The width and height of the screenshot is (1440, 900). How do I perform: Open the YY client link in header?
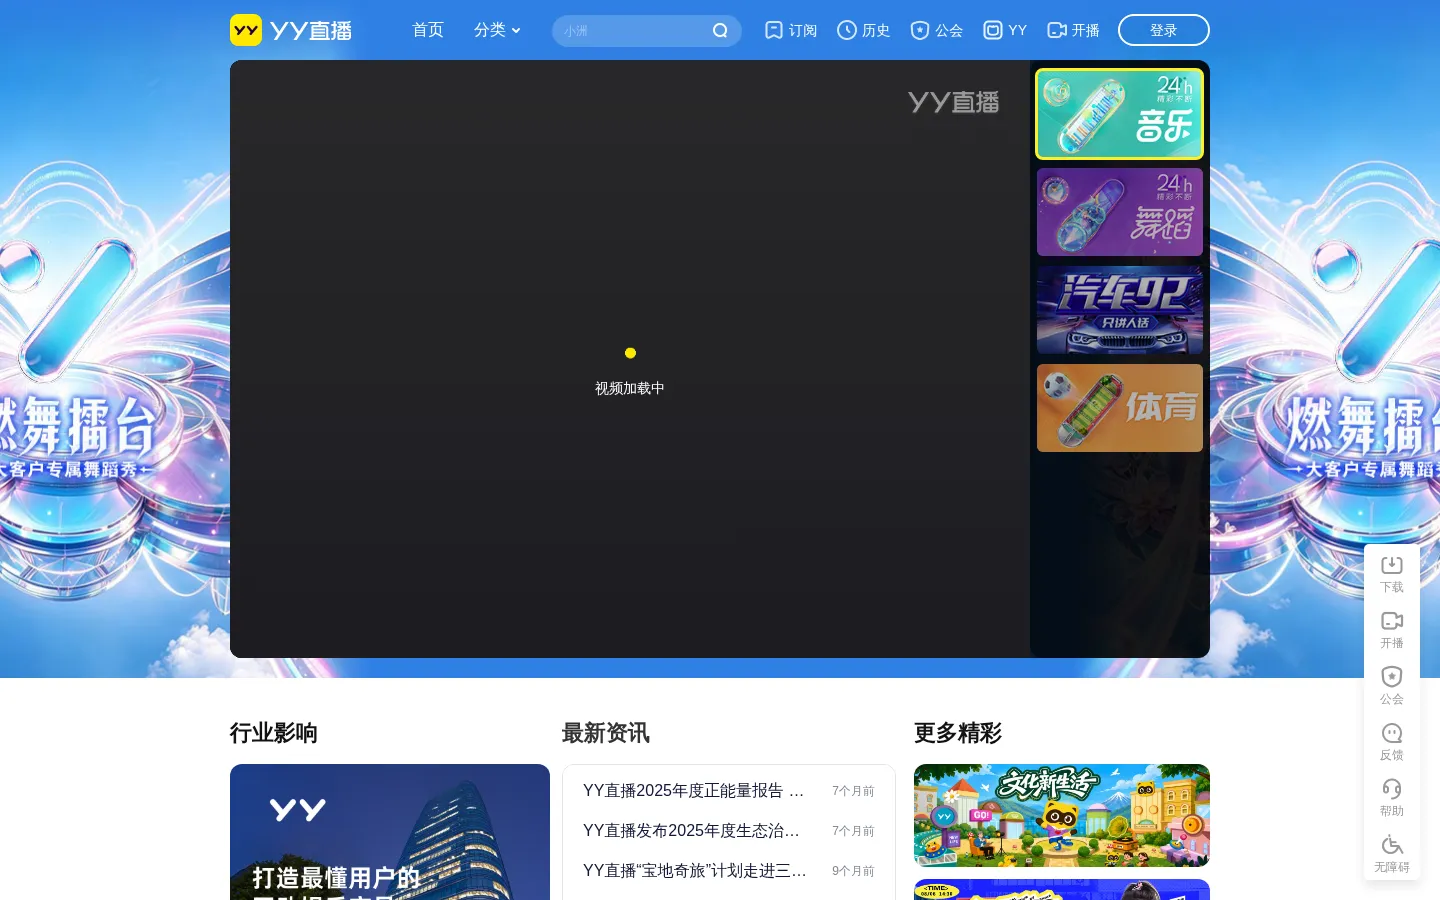1005,30
